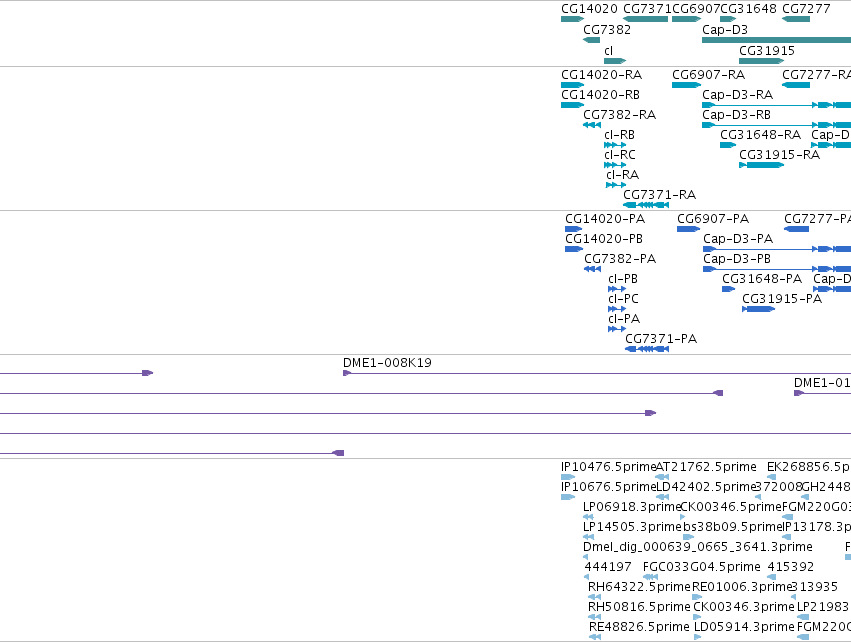The image size is (851, 642).
Task: Select the CG7277 gene feature
Action: (x=796, y=20)
